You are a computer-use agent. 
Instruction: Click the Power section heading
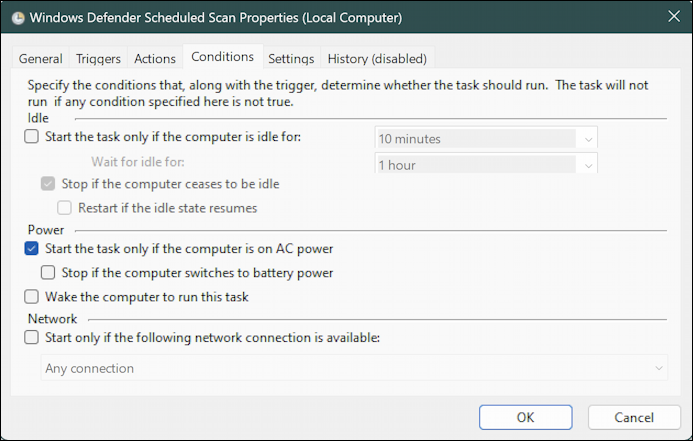[46, 230]
